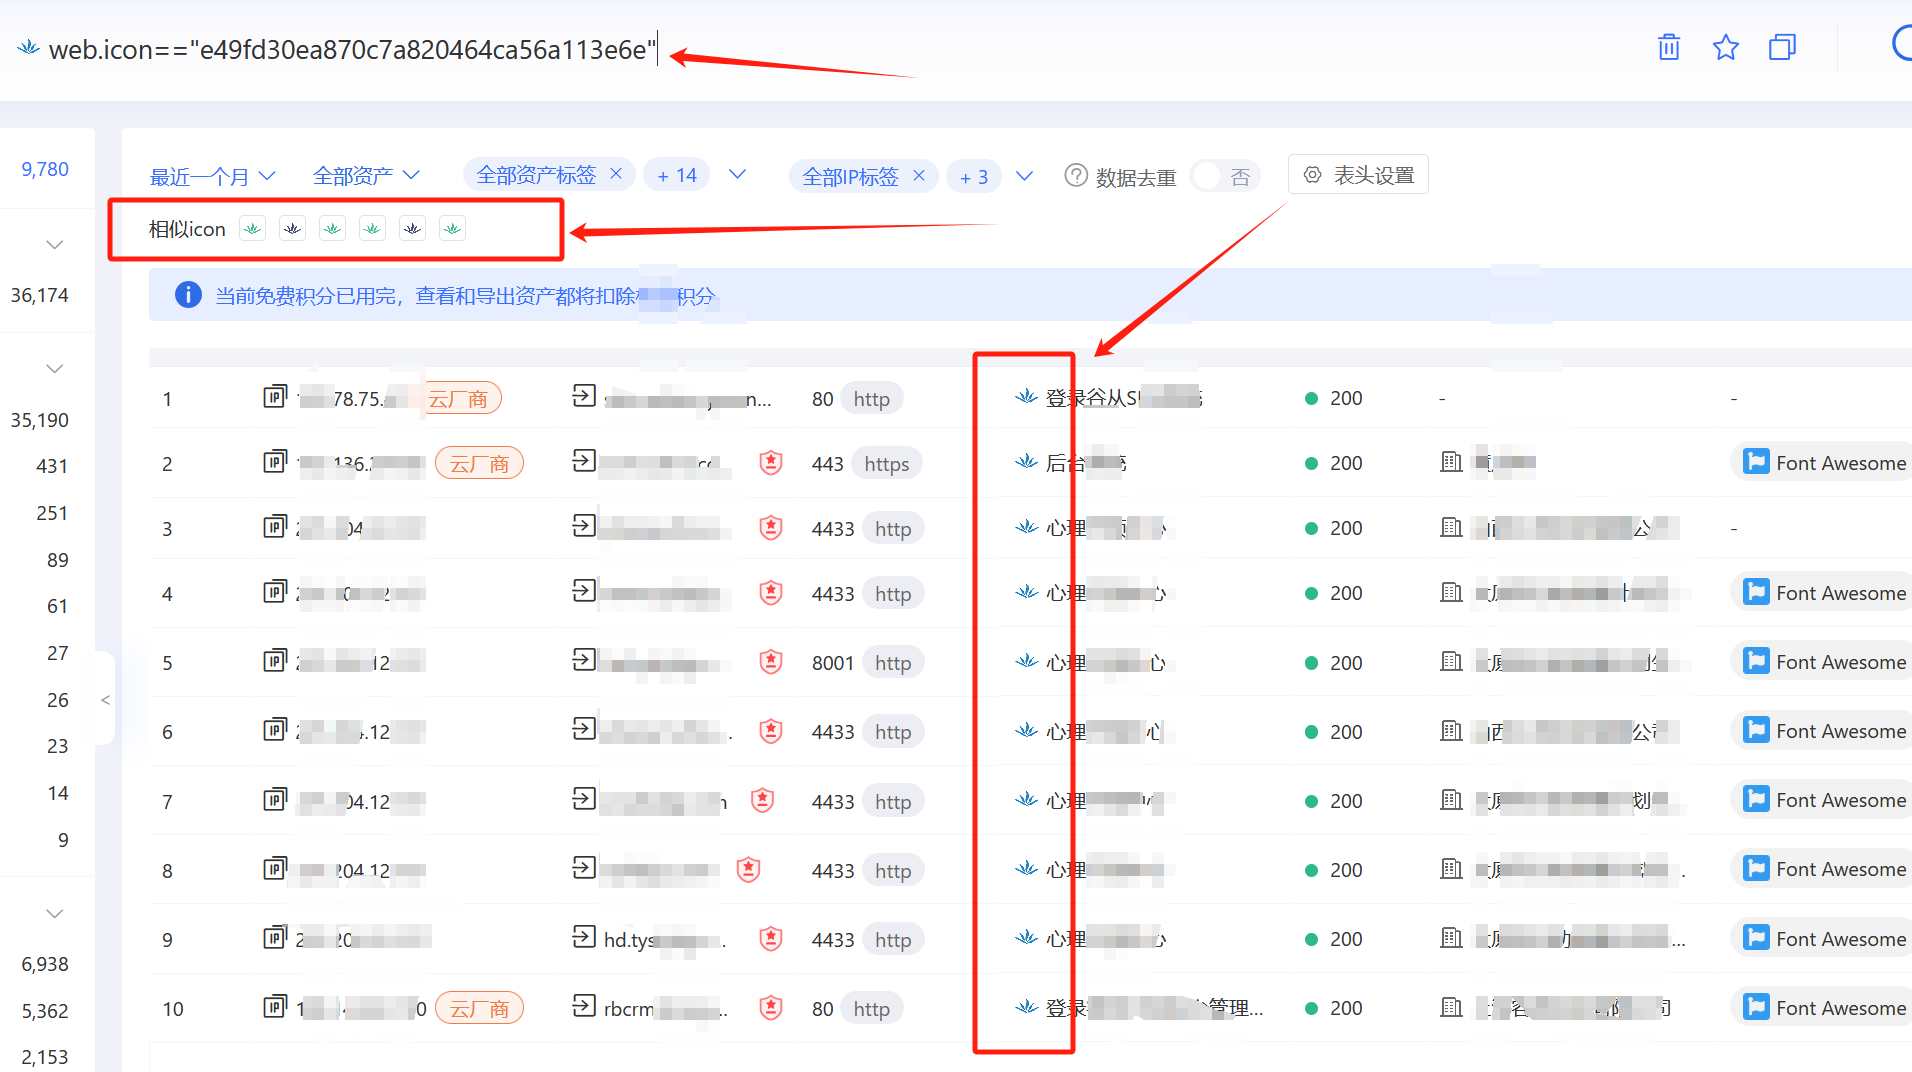Click the website favicon in row 1

1025,397
